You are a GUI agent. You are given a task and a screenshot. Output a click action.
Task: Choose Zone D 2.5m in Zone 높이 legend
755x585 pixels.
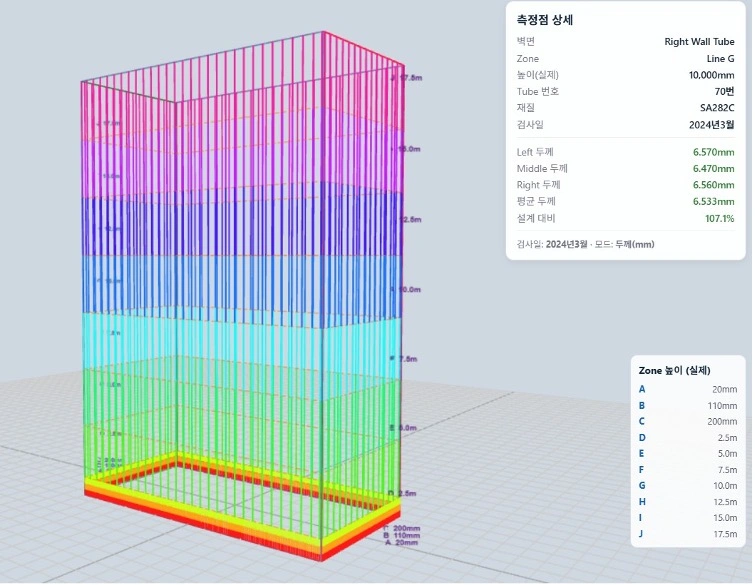coord(688,438)
